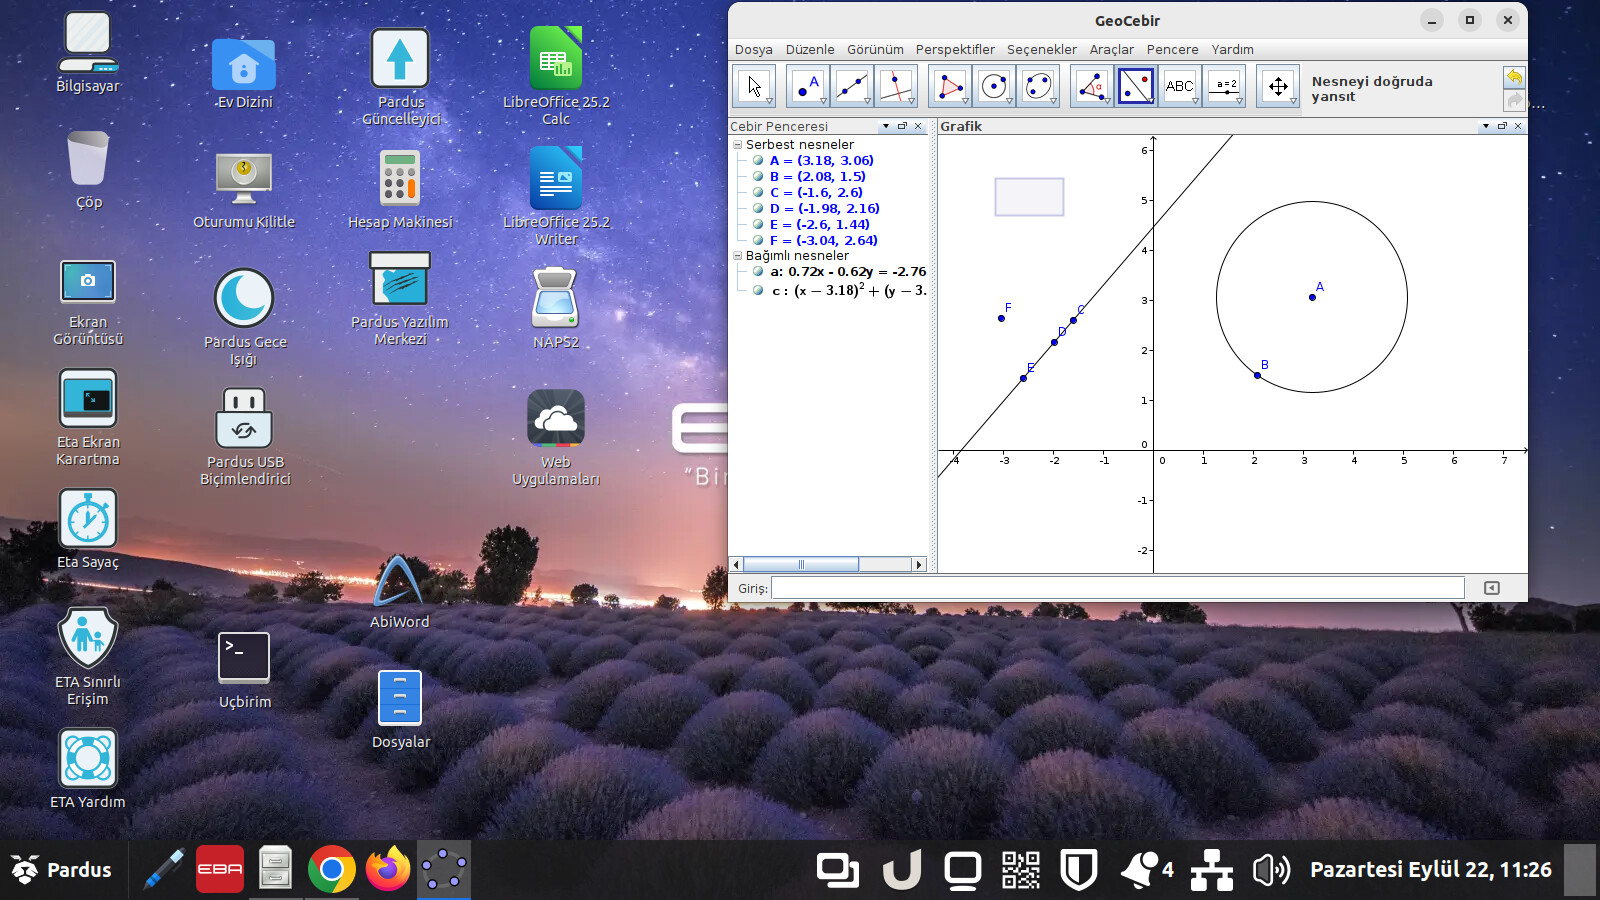Select the ABC text insert tool
Viewport: 1600px width, 900px height.
[1179, 87]
